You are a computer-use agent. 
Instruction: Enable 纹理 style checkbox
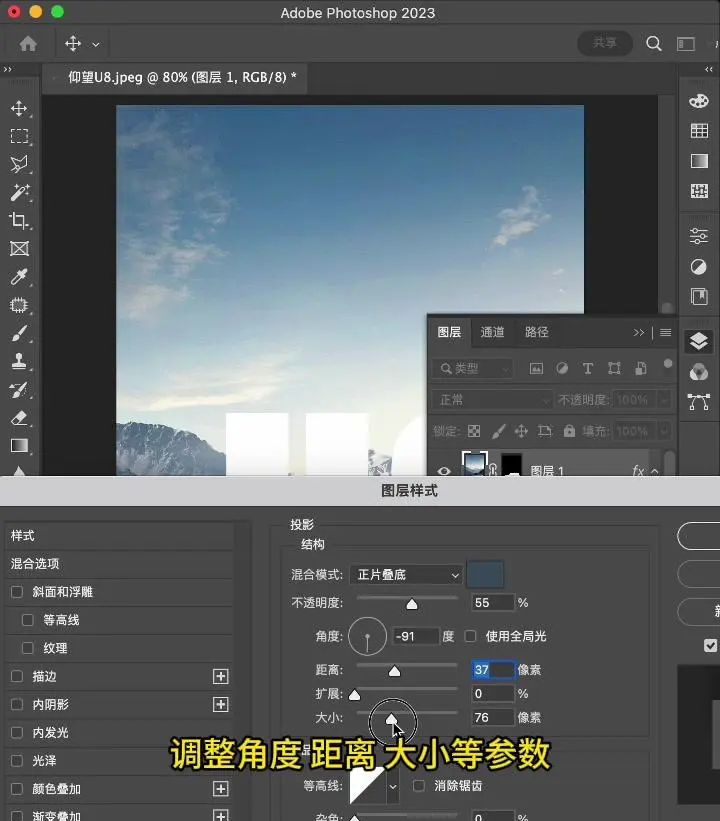28,648
